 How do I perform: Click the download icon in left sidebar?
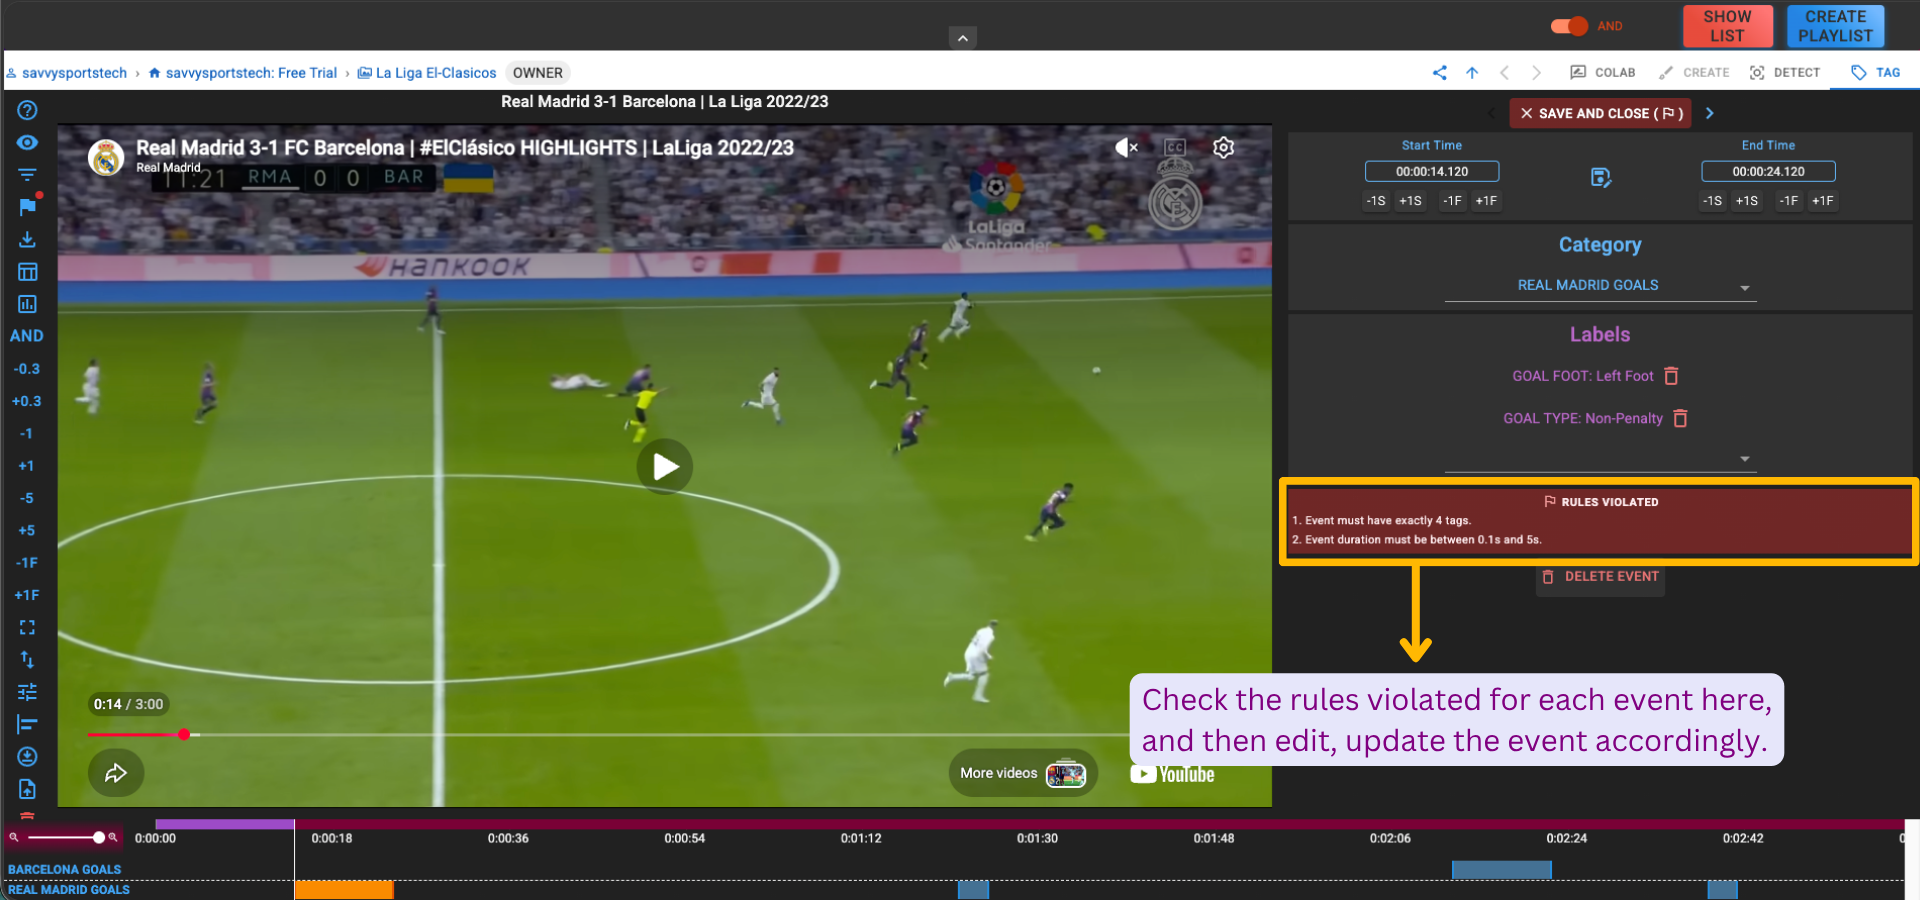coord(27,240)
